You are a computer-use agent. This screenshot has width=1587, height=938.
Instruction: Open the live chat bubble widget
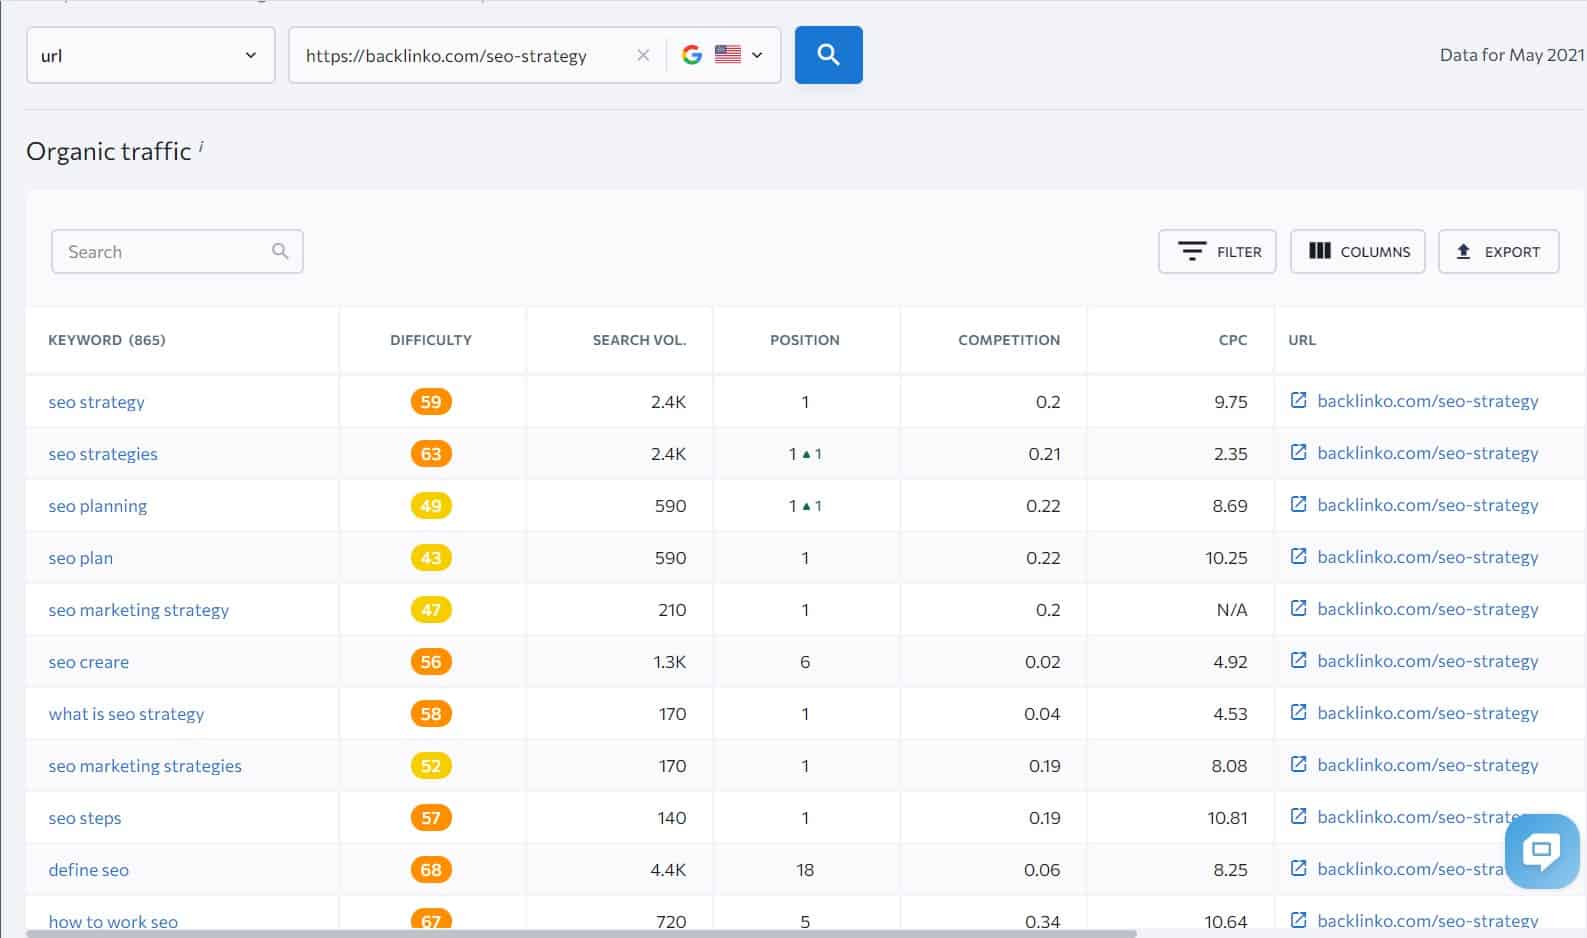coord(1541,851)
